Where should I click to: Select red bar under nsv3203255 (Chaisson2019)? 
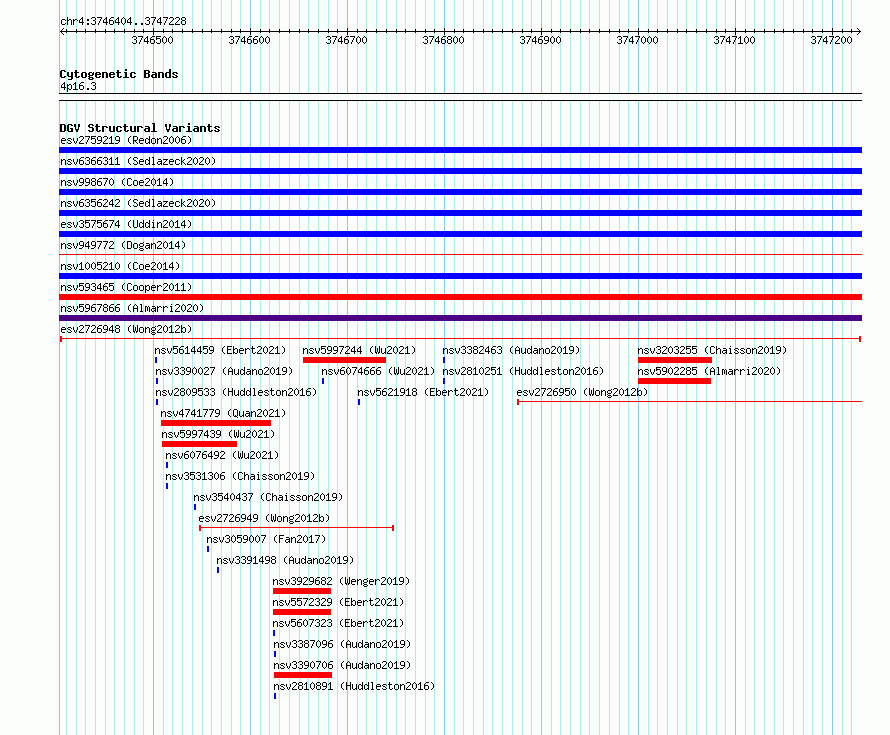pos(675,360)
